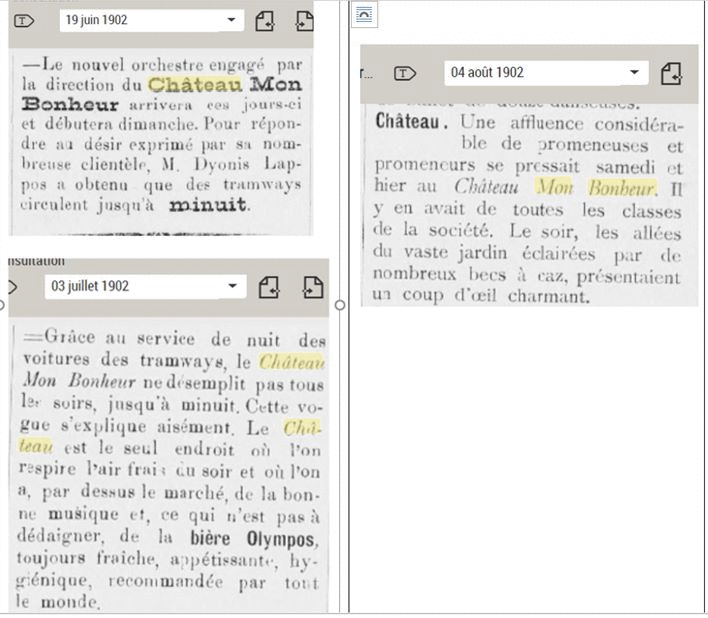The height and width of the screenshot is (618, 708).
Task: Click the partly visible tag icon beside 03 juillet 1902
Action: (13, 287)
